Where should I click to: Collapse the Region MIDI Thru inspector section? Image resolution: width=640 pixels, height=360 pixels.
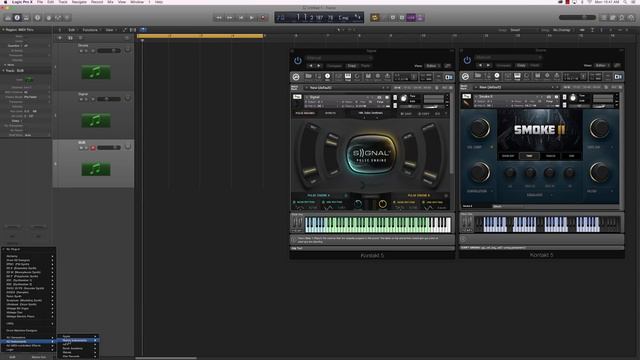(4, 30)
